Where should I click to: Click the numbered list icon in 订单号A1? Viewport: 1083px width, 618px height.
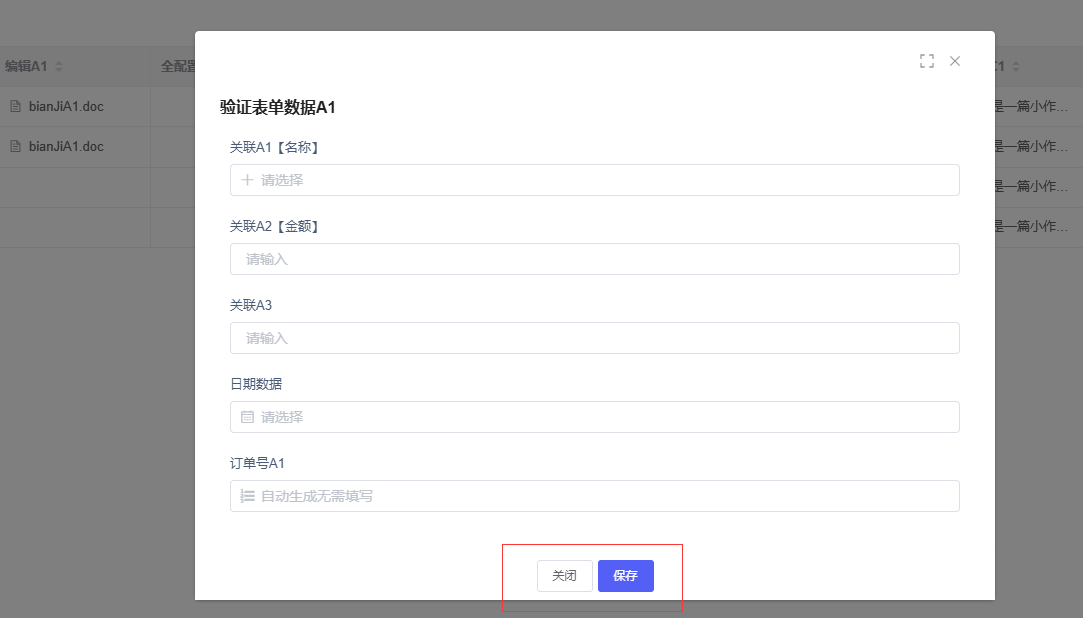pos(247,496)
